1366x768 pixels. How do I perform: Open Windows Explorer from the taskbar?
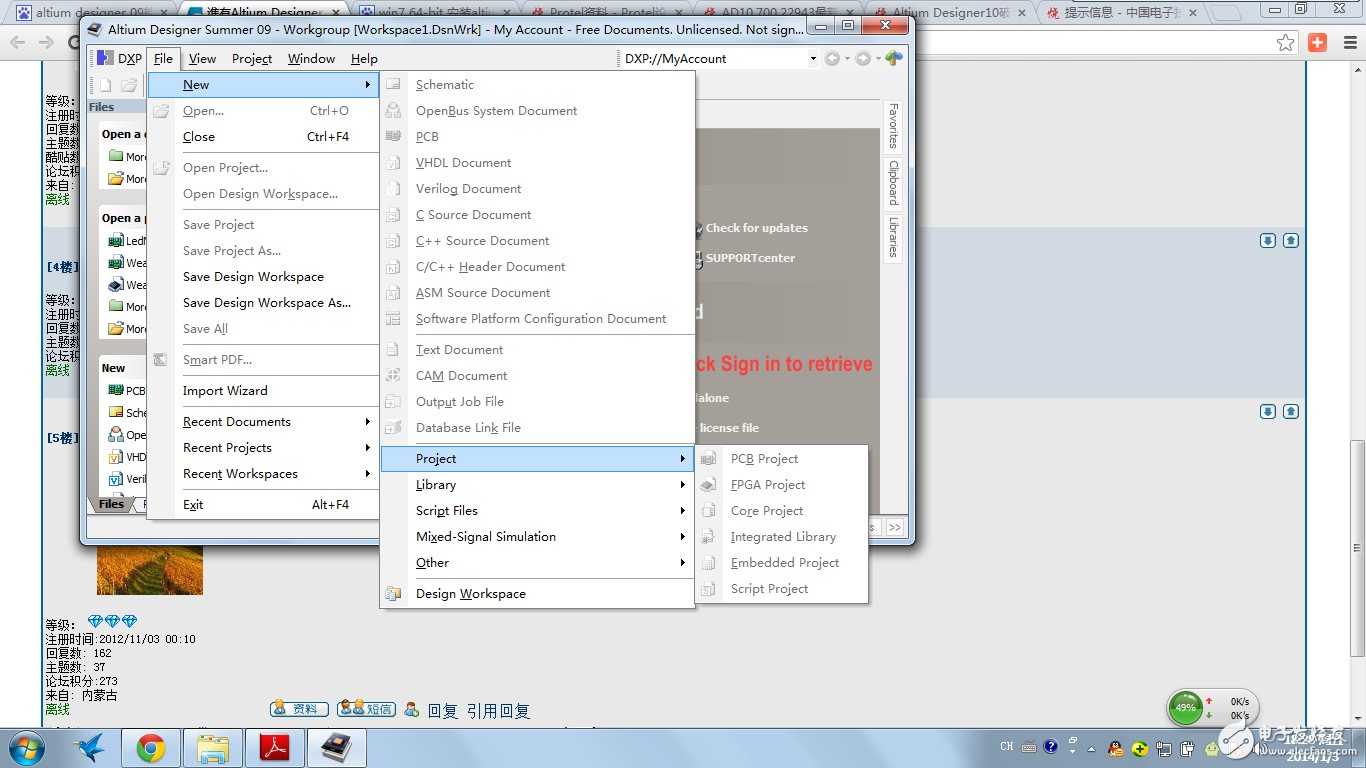(213, 748)
